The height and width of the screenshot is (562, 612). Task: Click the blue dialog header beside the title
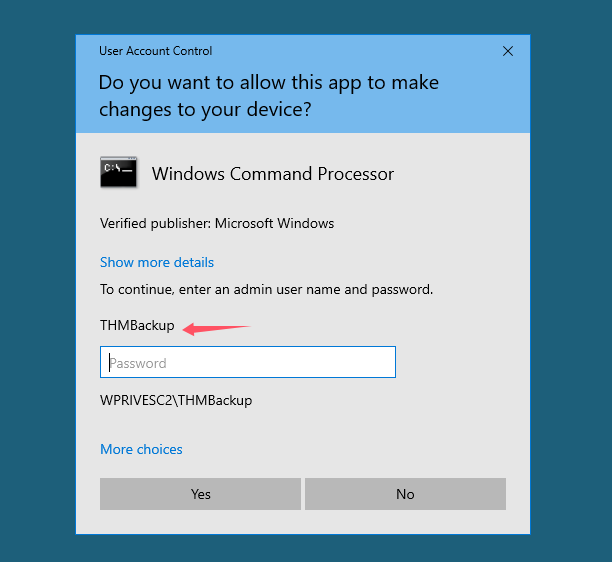tap(360, 51)
